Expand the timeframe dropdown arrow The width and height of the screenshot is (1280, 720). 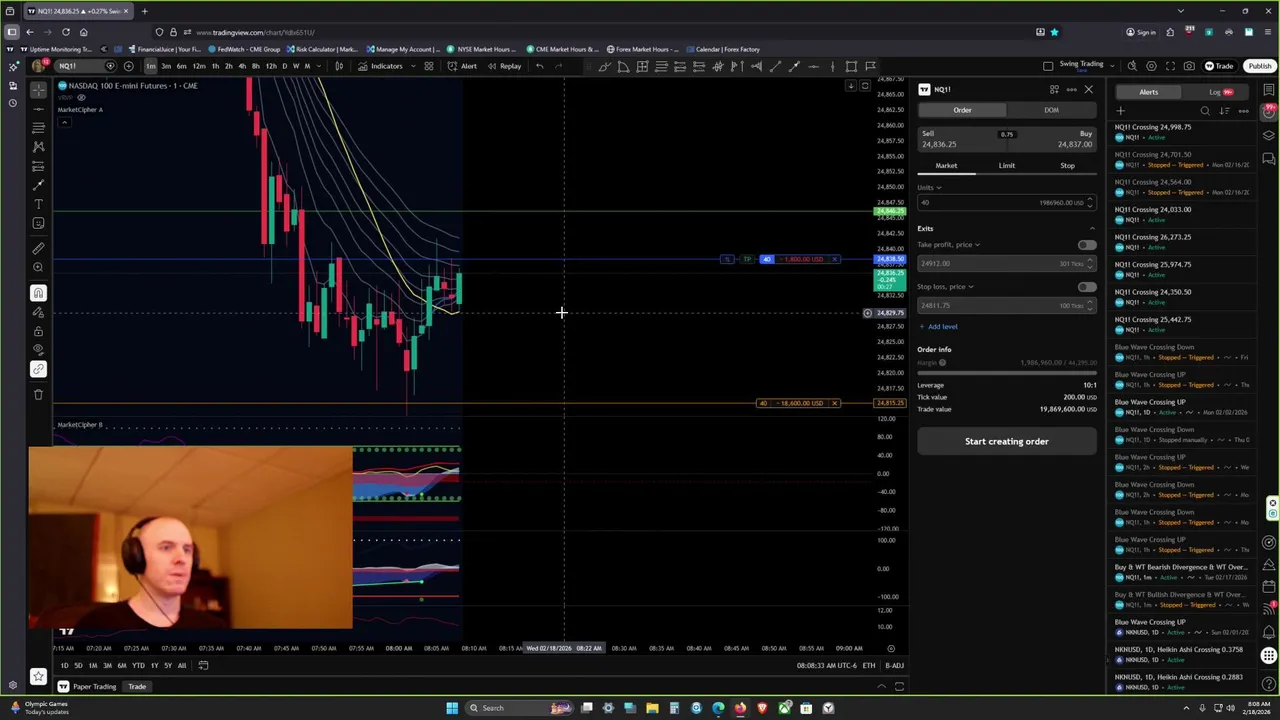321,66
